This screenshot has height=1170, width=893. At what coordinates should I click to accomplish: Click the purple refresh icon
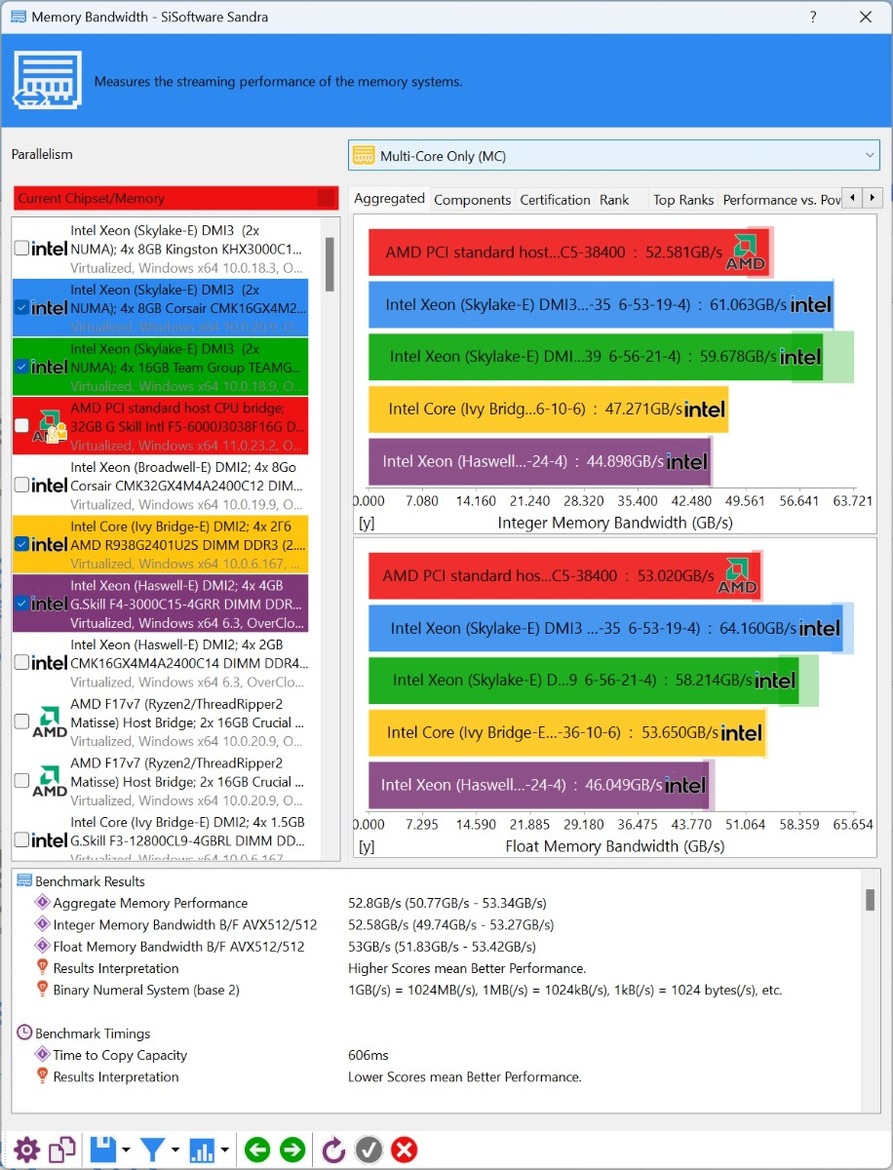coord(333,1150)
